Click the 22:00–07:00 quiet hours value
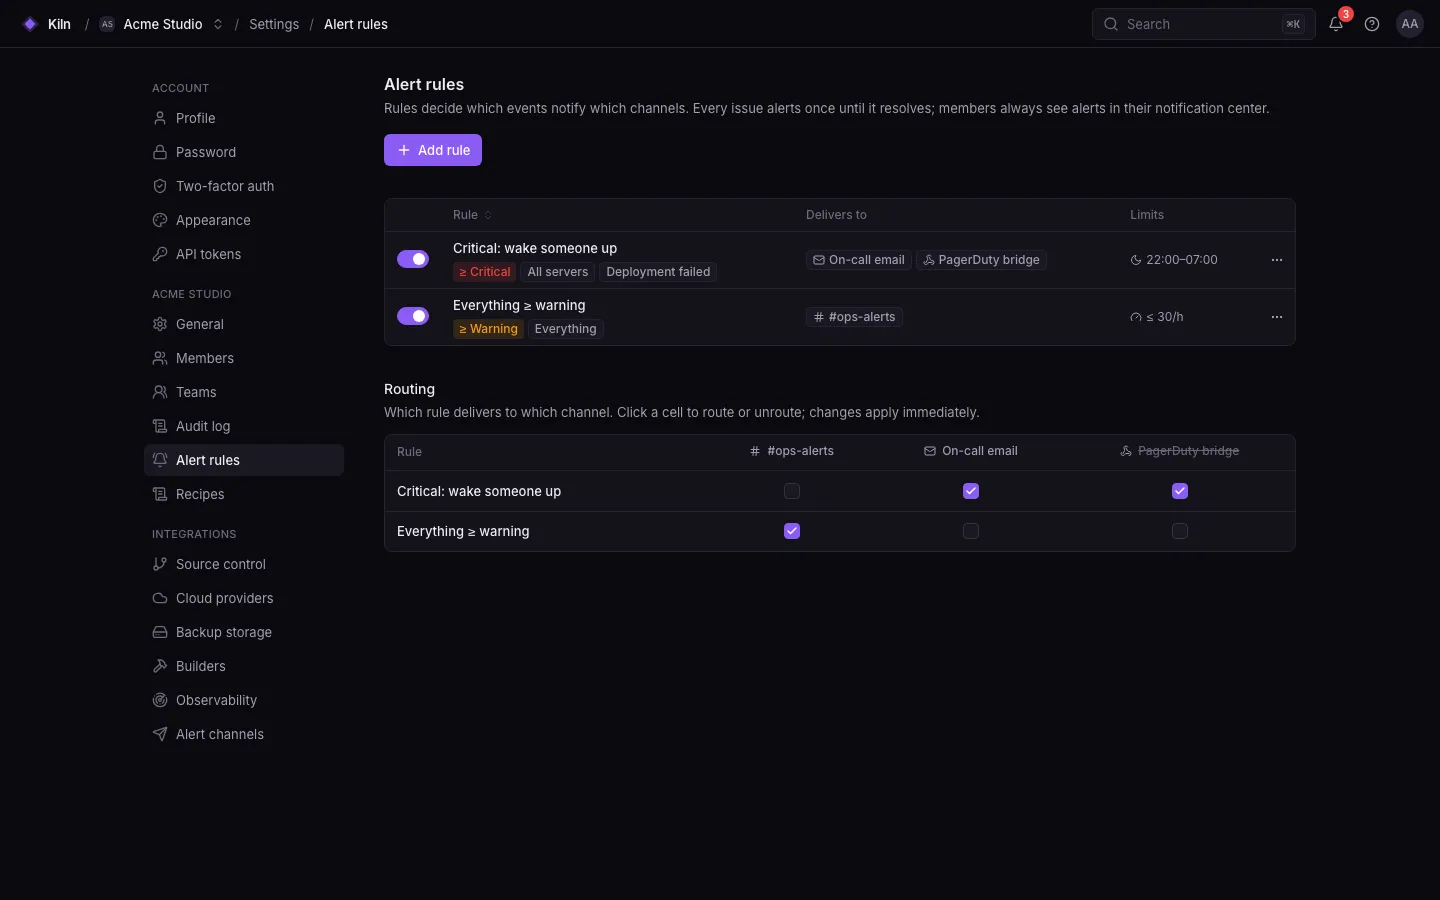 click(1174, 260)
